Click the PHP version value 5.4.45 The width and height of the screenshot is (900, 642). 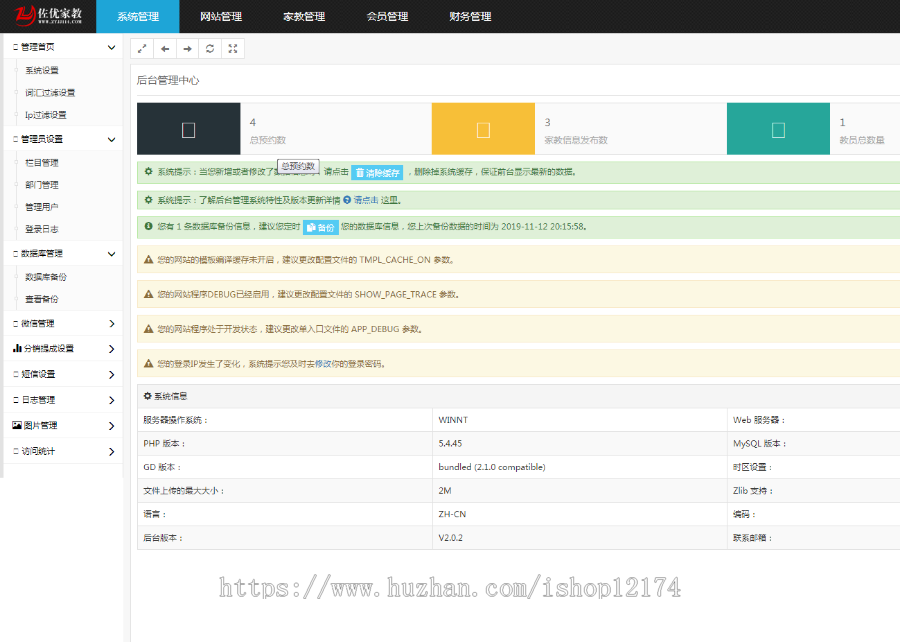tap(450, 443)
